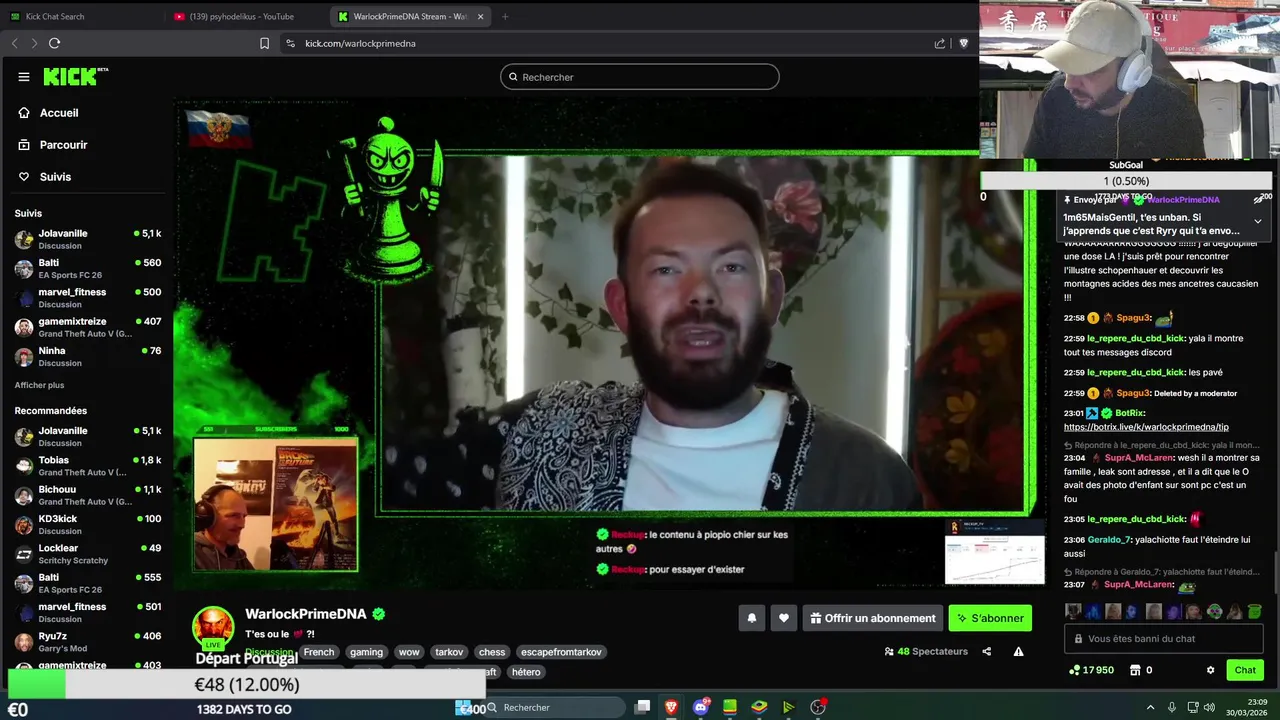Open recommended channel Ryu7z
Viewport: 1280px width, 720px height.
tap(87, 641)
